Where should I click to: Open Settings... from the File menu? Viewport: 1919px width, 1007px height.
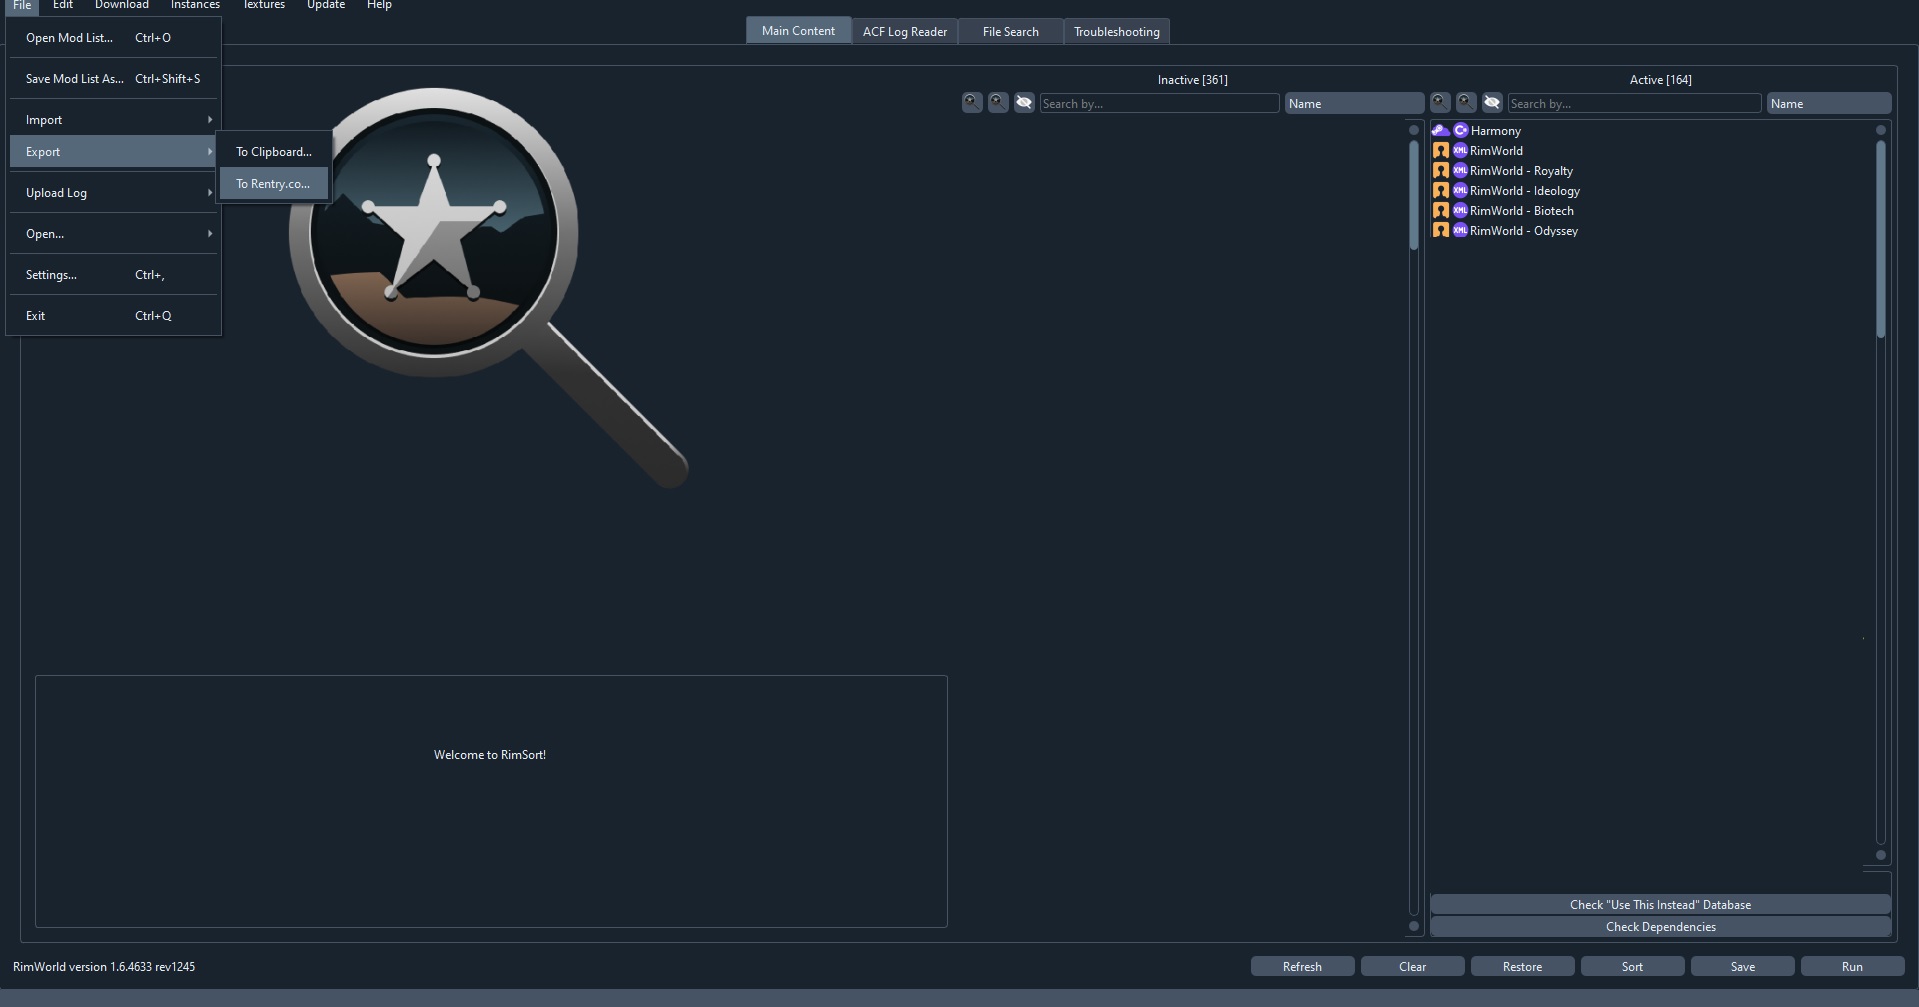(114, 275)
